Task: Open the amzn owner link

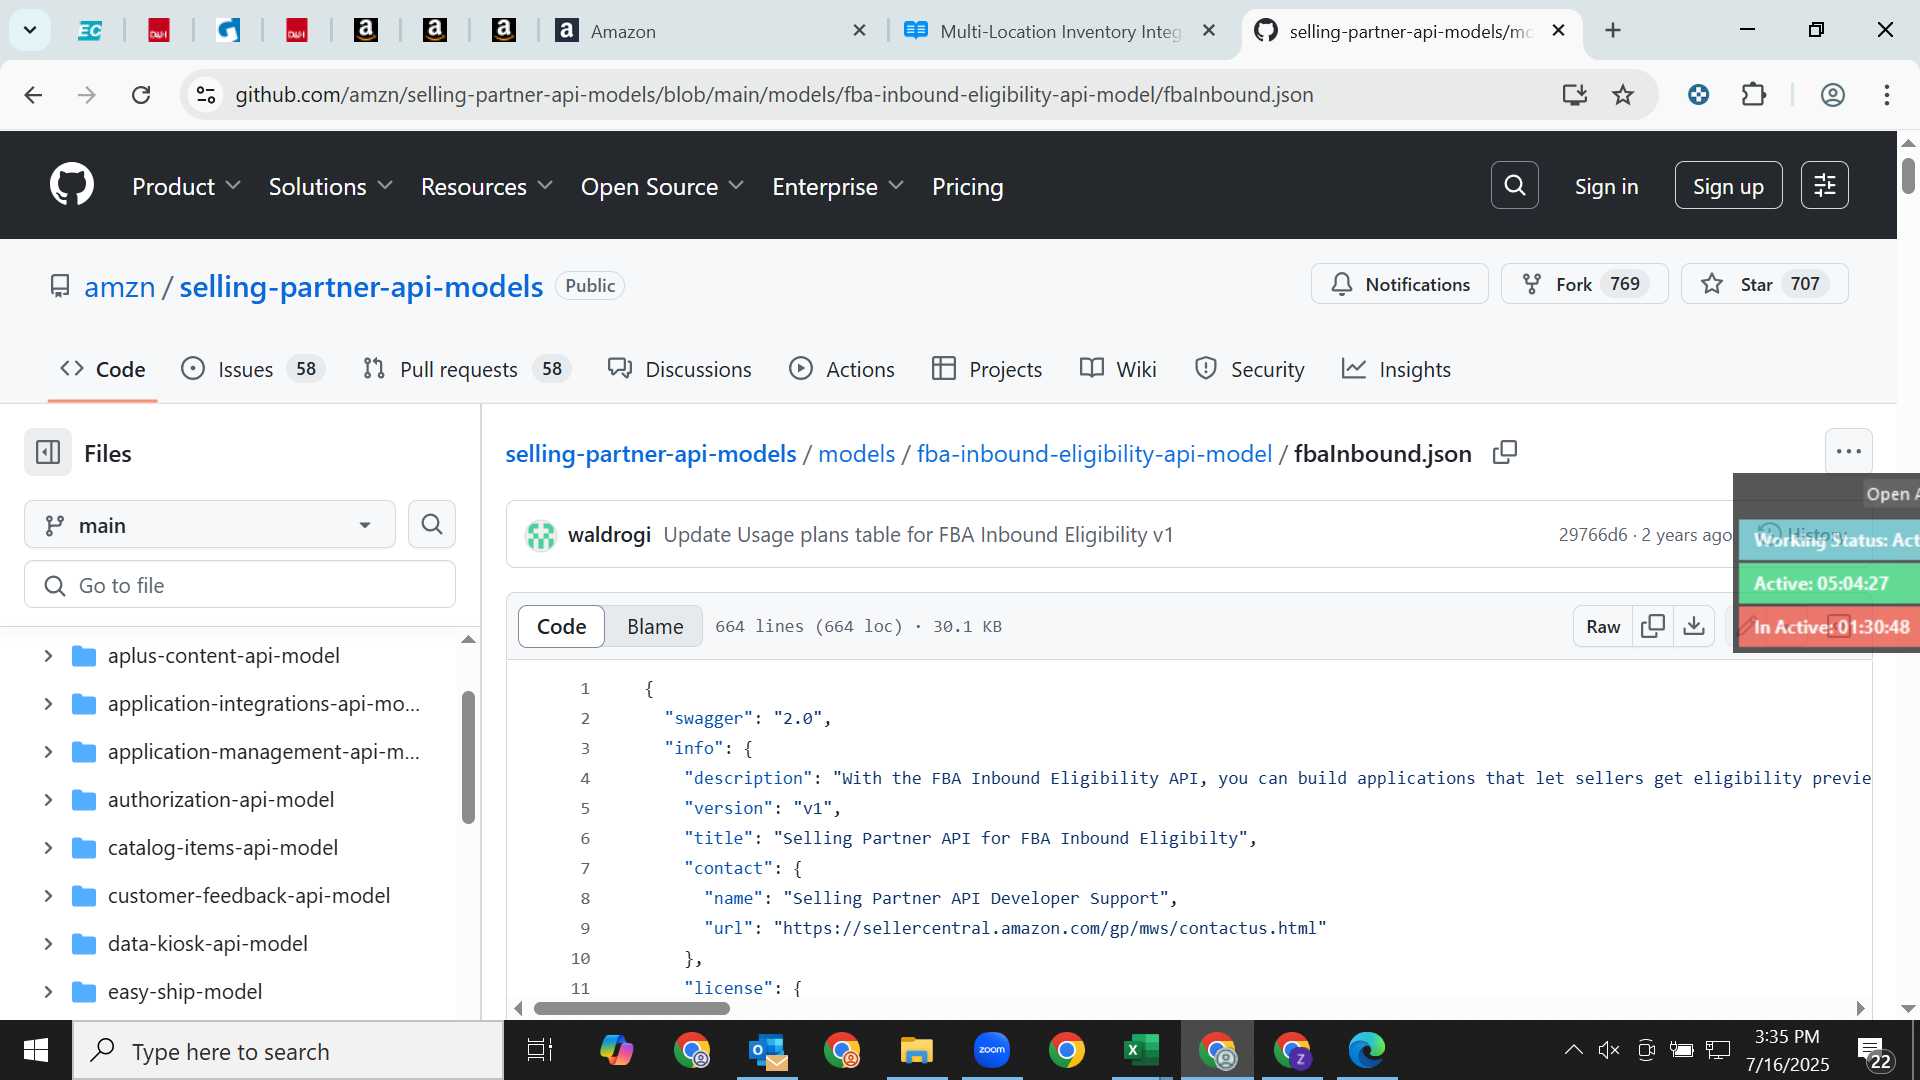Action: pos(119,287)
